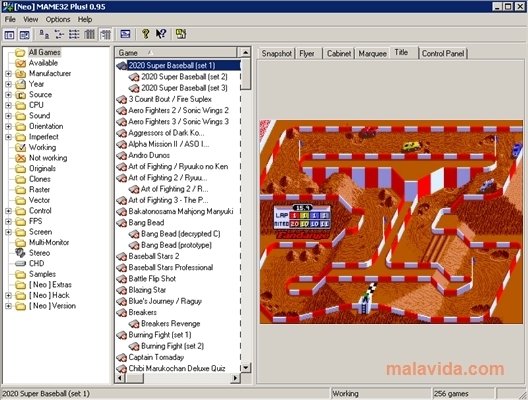Toggle the folder list panel toolbar icon

point(9,34)
